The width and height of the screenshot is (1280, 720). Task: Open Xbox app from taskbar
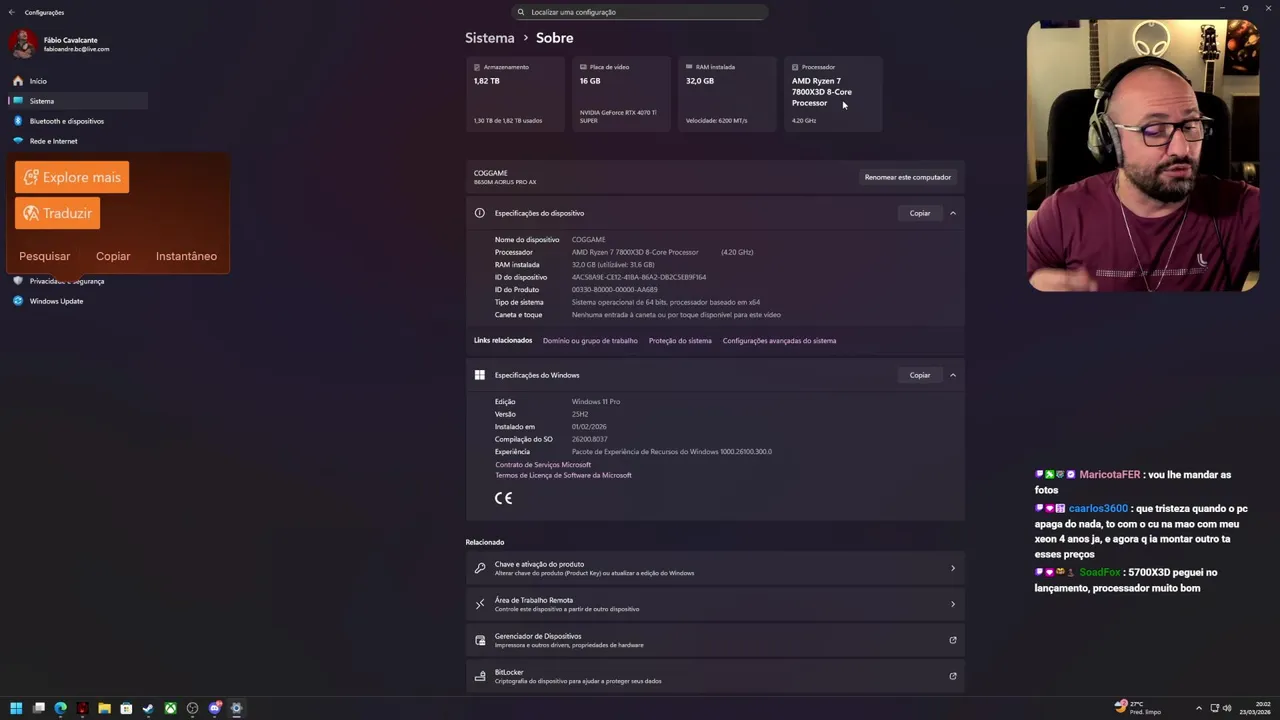click(170, 708)
